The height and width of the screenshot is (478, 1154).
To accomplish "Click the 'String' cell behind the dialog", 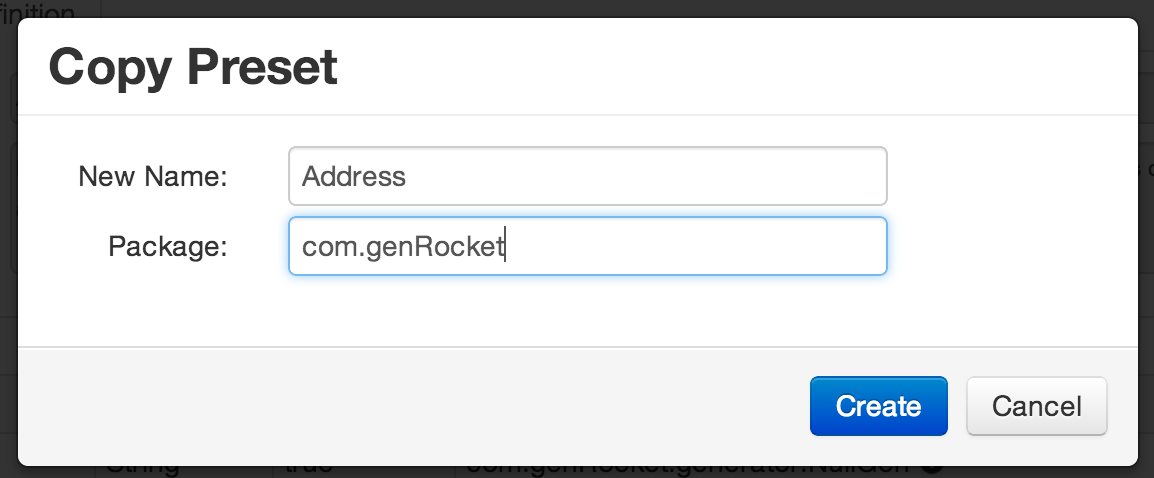I will 142,471.
